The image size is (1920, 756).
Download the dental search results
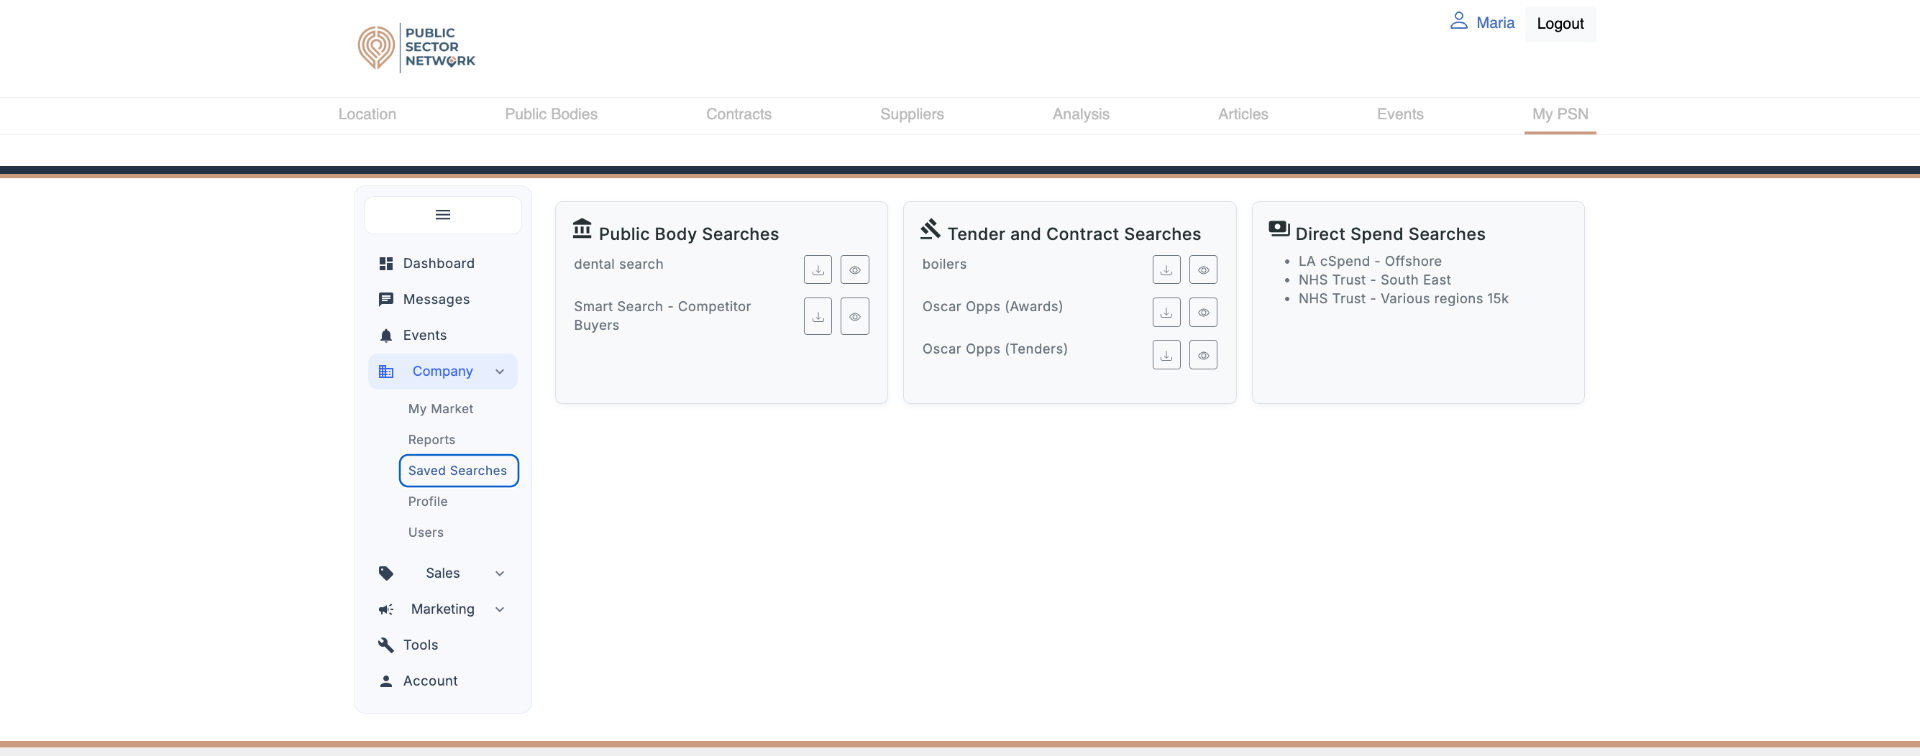click(818, 270)
